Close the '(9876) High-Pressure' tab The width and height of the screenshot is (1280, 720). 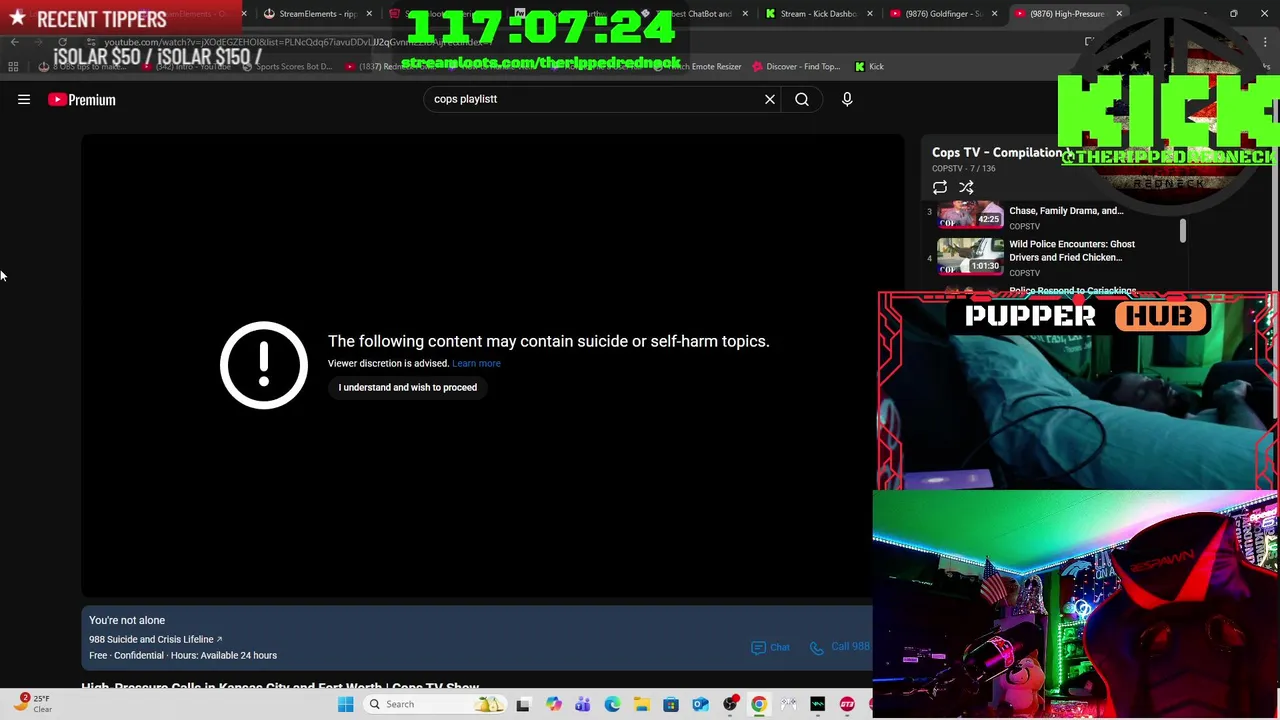pyautogui.click(x=1119, y=14)
